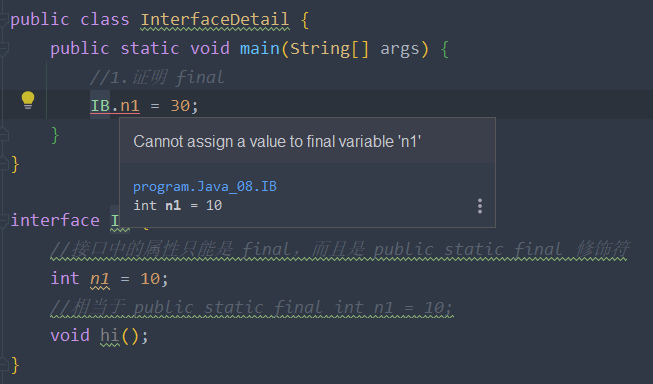Click the String[] args parameter
This screenshot has height=384, width=653.
[354, 49]
